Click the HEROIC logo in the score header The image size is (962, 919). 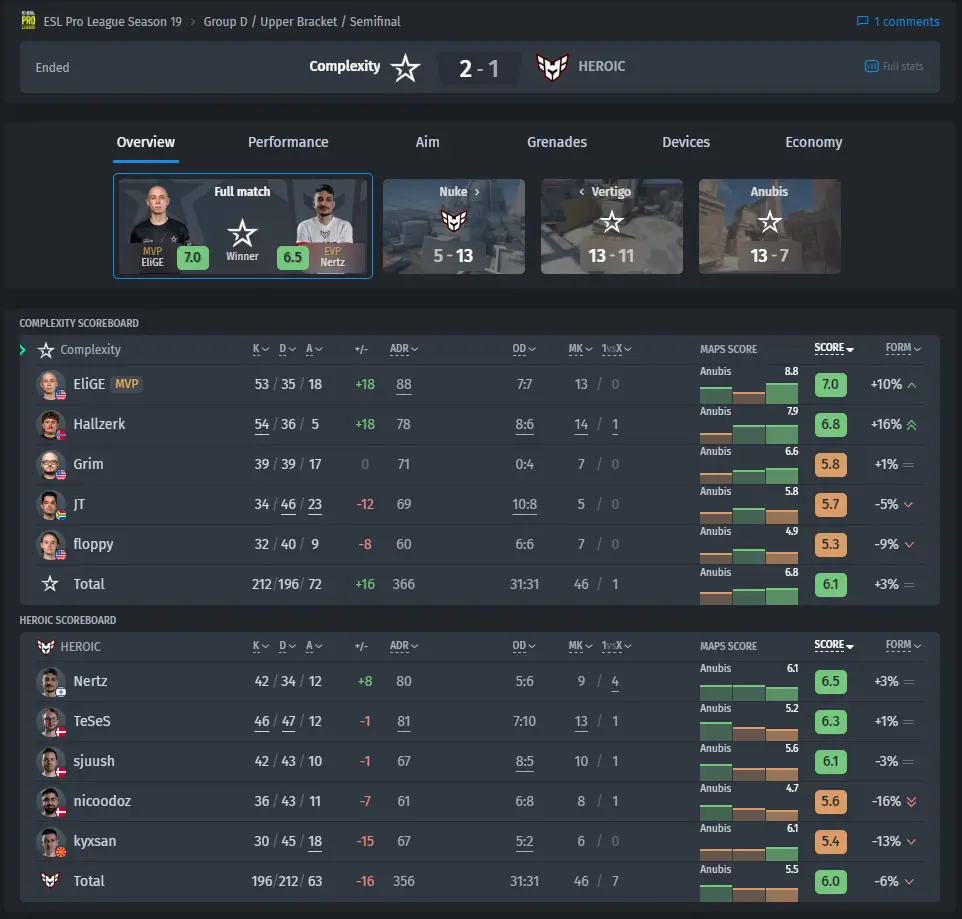point(552,67)
